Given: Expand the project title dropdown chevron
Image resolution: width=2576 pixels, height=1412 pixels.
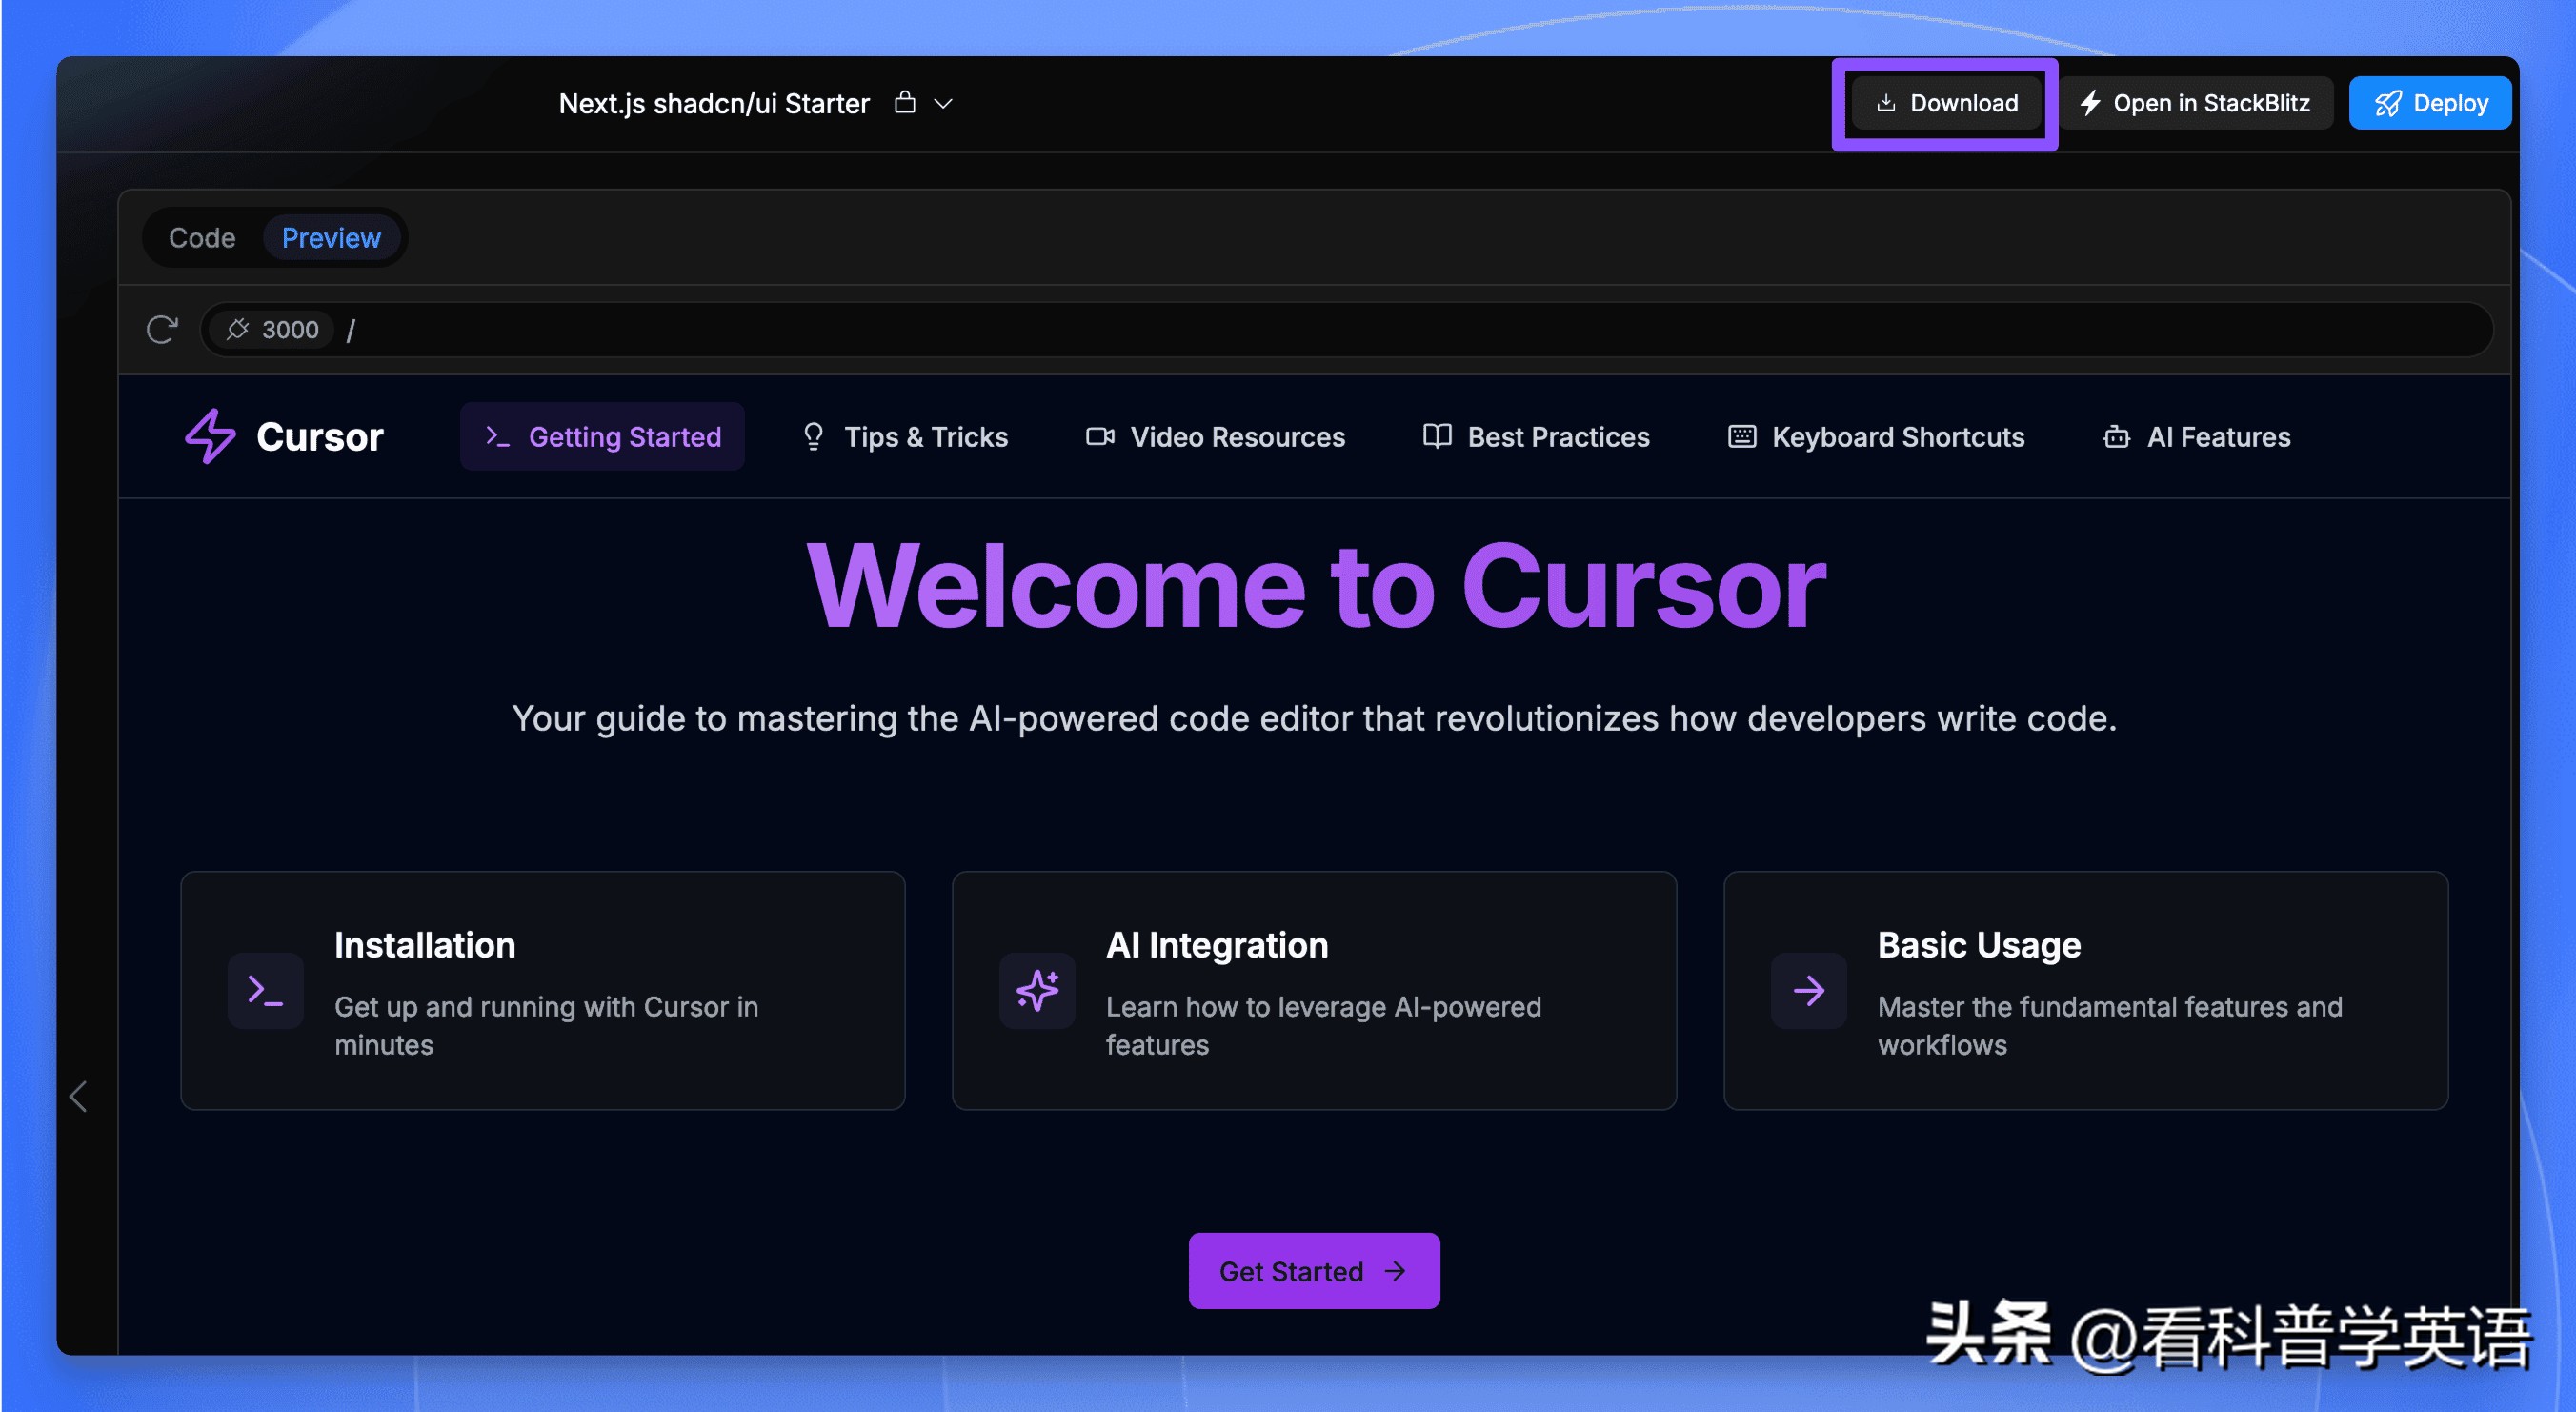Looking at the screenshot, I should pyautogui.click(x=943, y=103).
